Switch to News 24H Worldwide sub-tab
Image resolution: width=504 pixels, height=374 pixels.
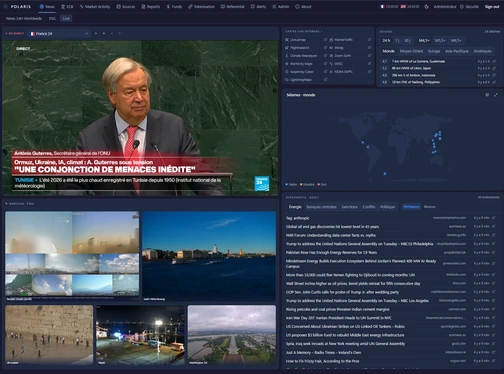click(x=24, y=18)
